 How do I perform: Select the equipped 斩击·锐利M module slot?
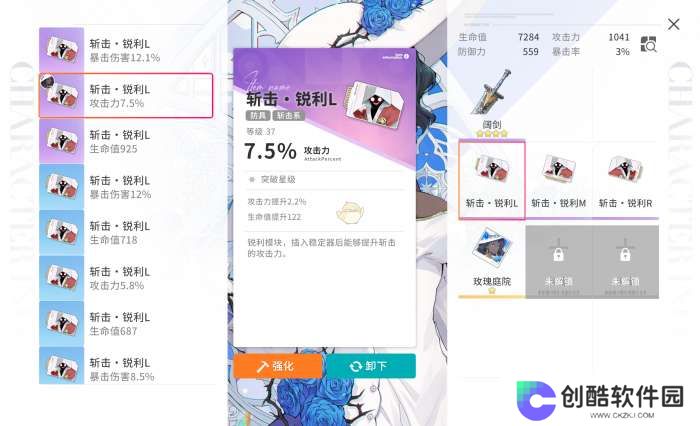[x=558, y=180]
